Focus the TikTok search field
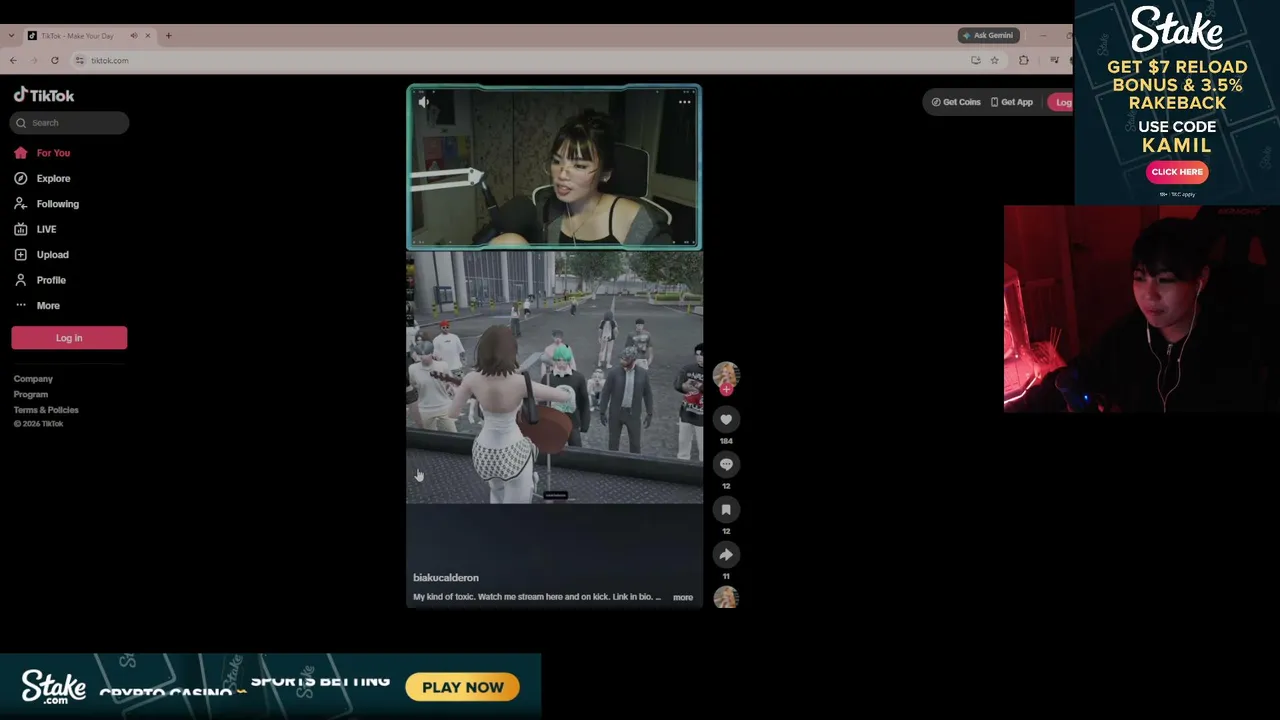 (70, 123)
